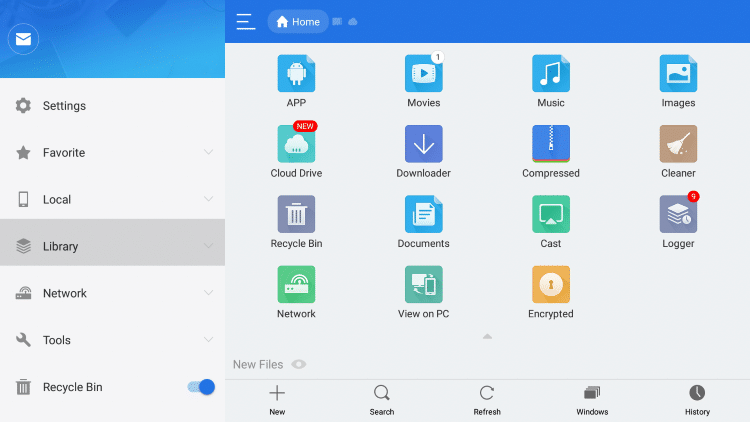Open View on PC
The height and width of the screenshot is (422, 750).
[423, 284]
